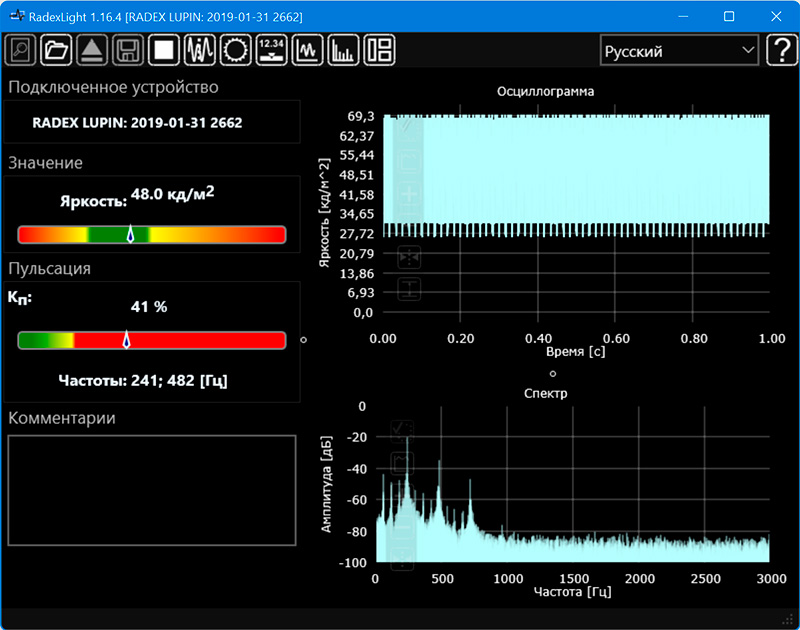Stop measurement with the square icon
The height and width of the screenshot is (630, 800).
[x=163, y=50]
